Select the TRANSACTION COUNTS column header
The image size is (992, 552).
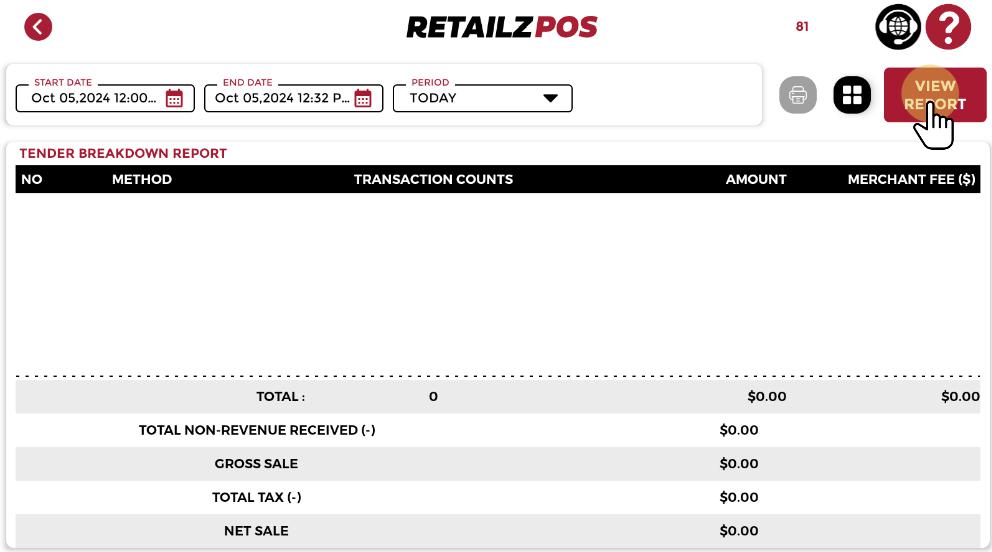pos(433,179)
